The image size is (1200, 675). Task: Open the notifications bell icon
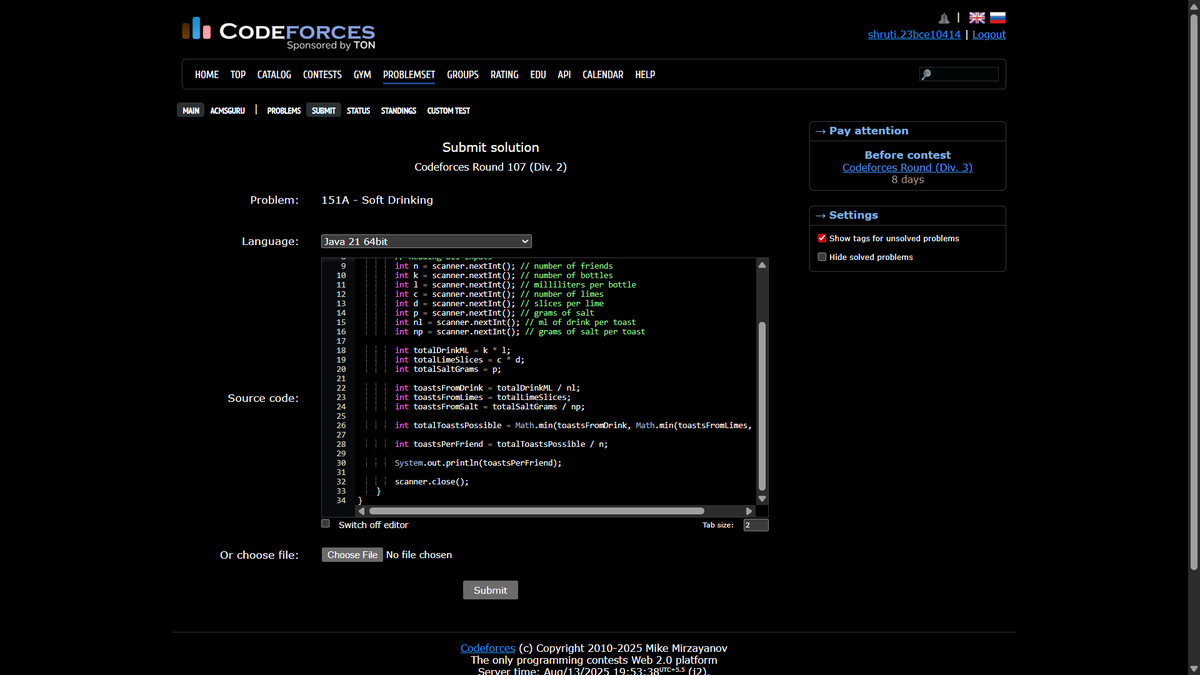tap(944, 18)
